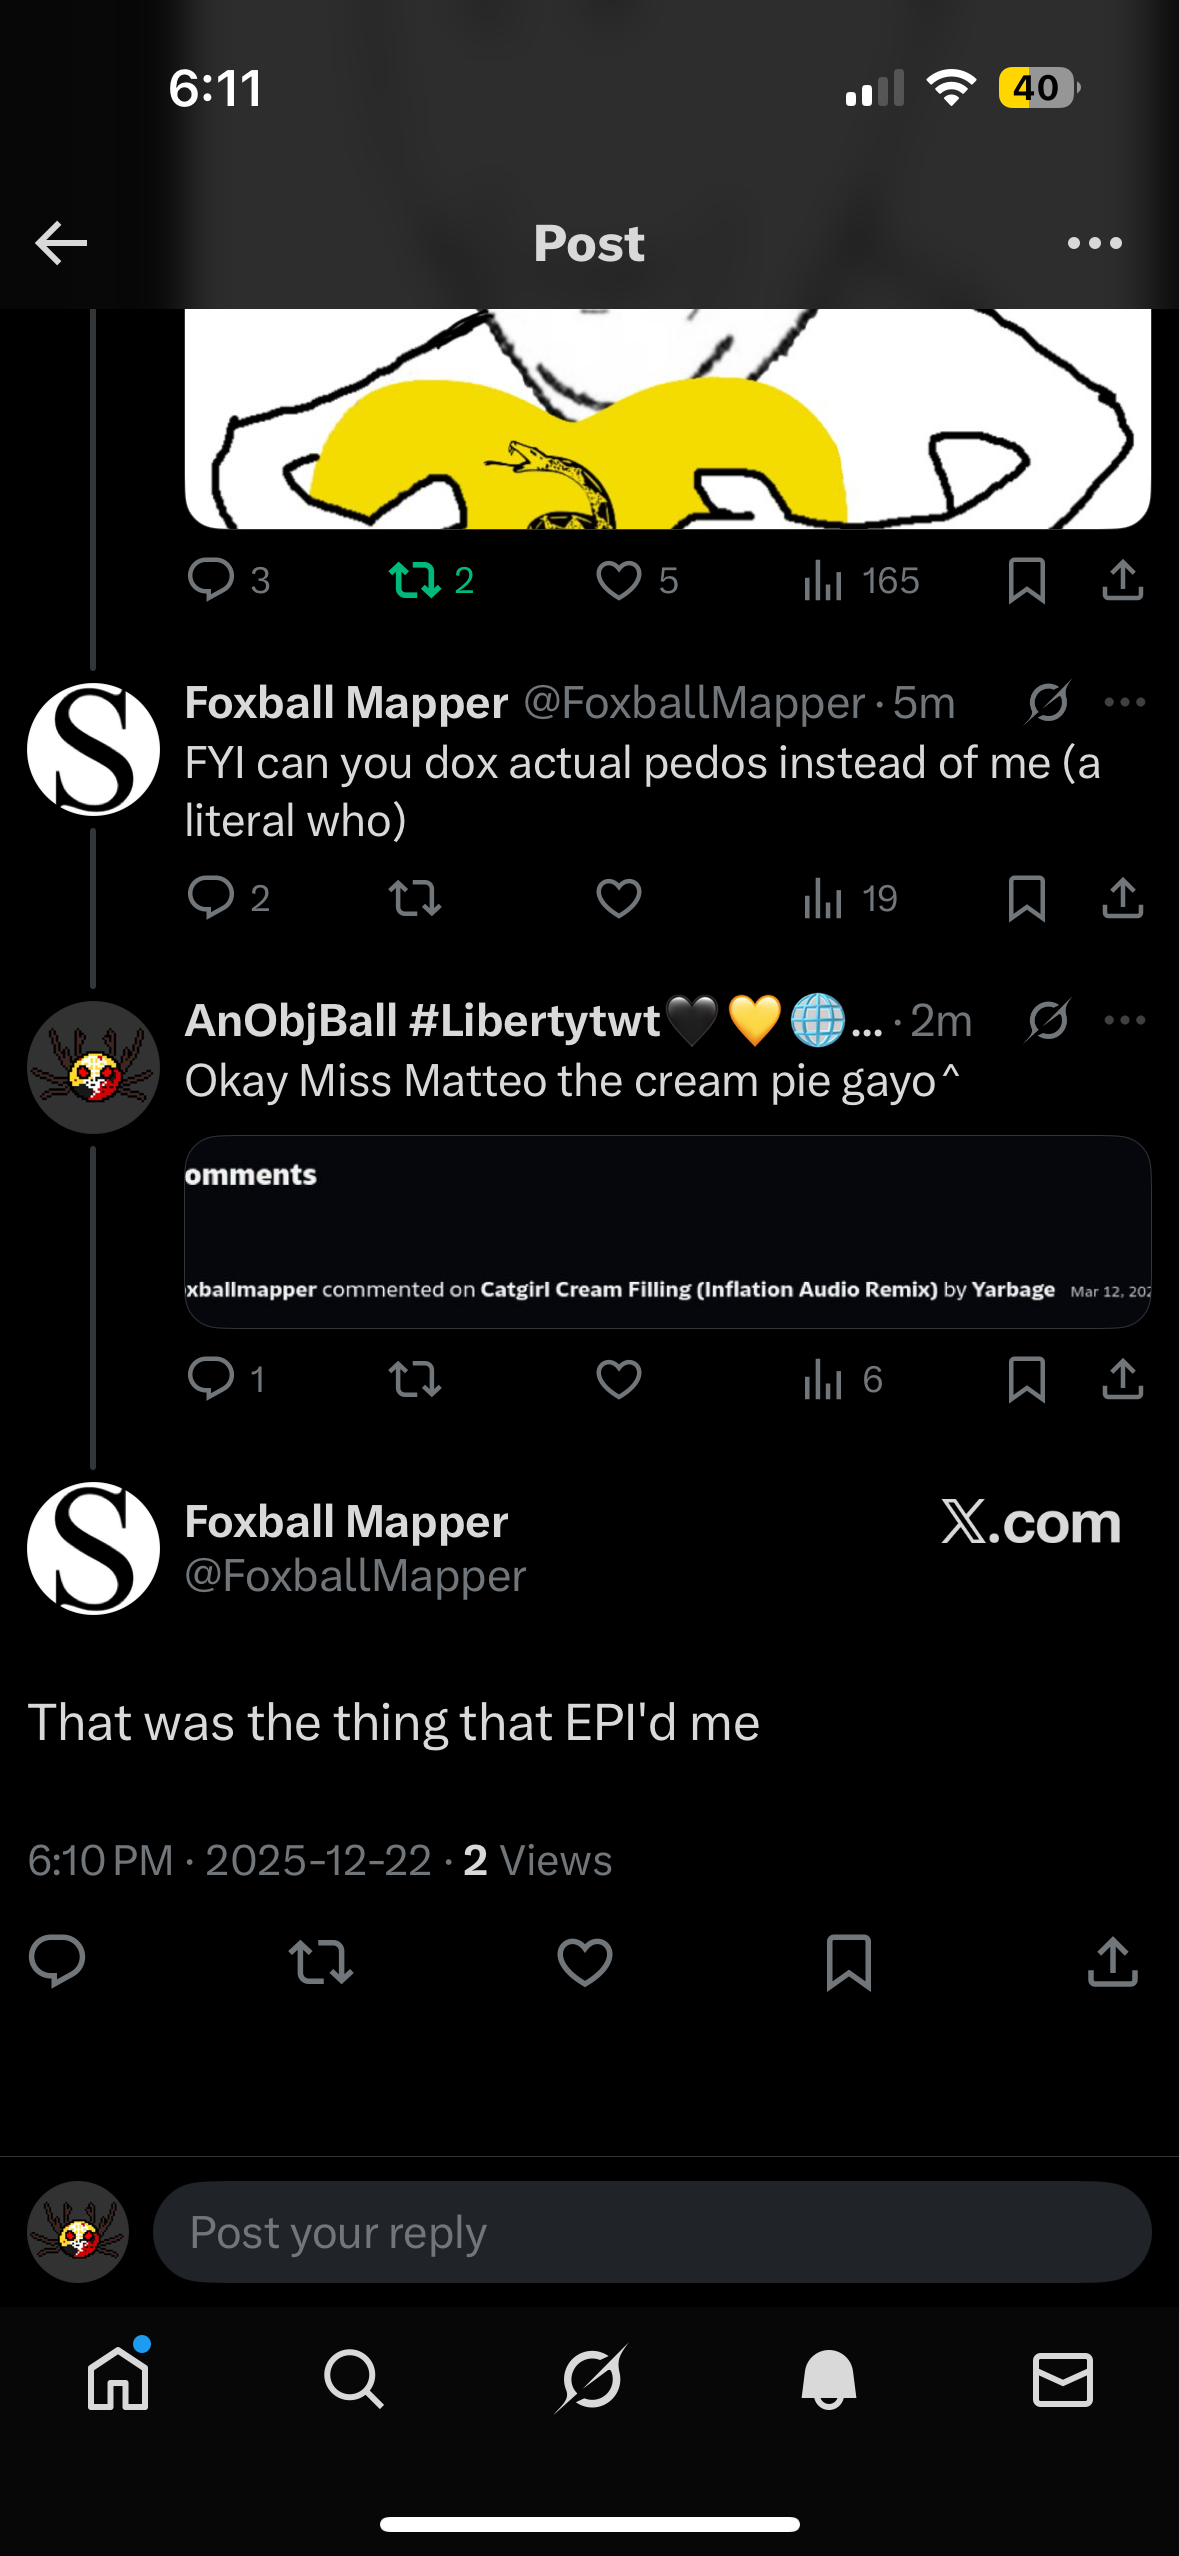Open Grok from the bottom navigation bar
Viewport: 1179px width, 2556px height.
click(x=590, y=2378)
